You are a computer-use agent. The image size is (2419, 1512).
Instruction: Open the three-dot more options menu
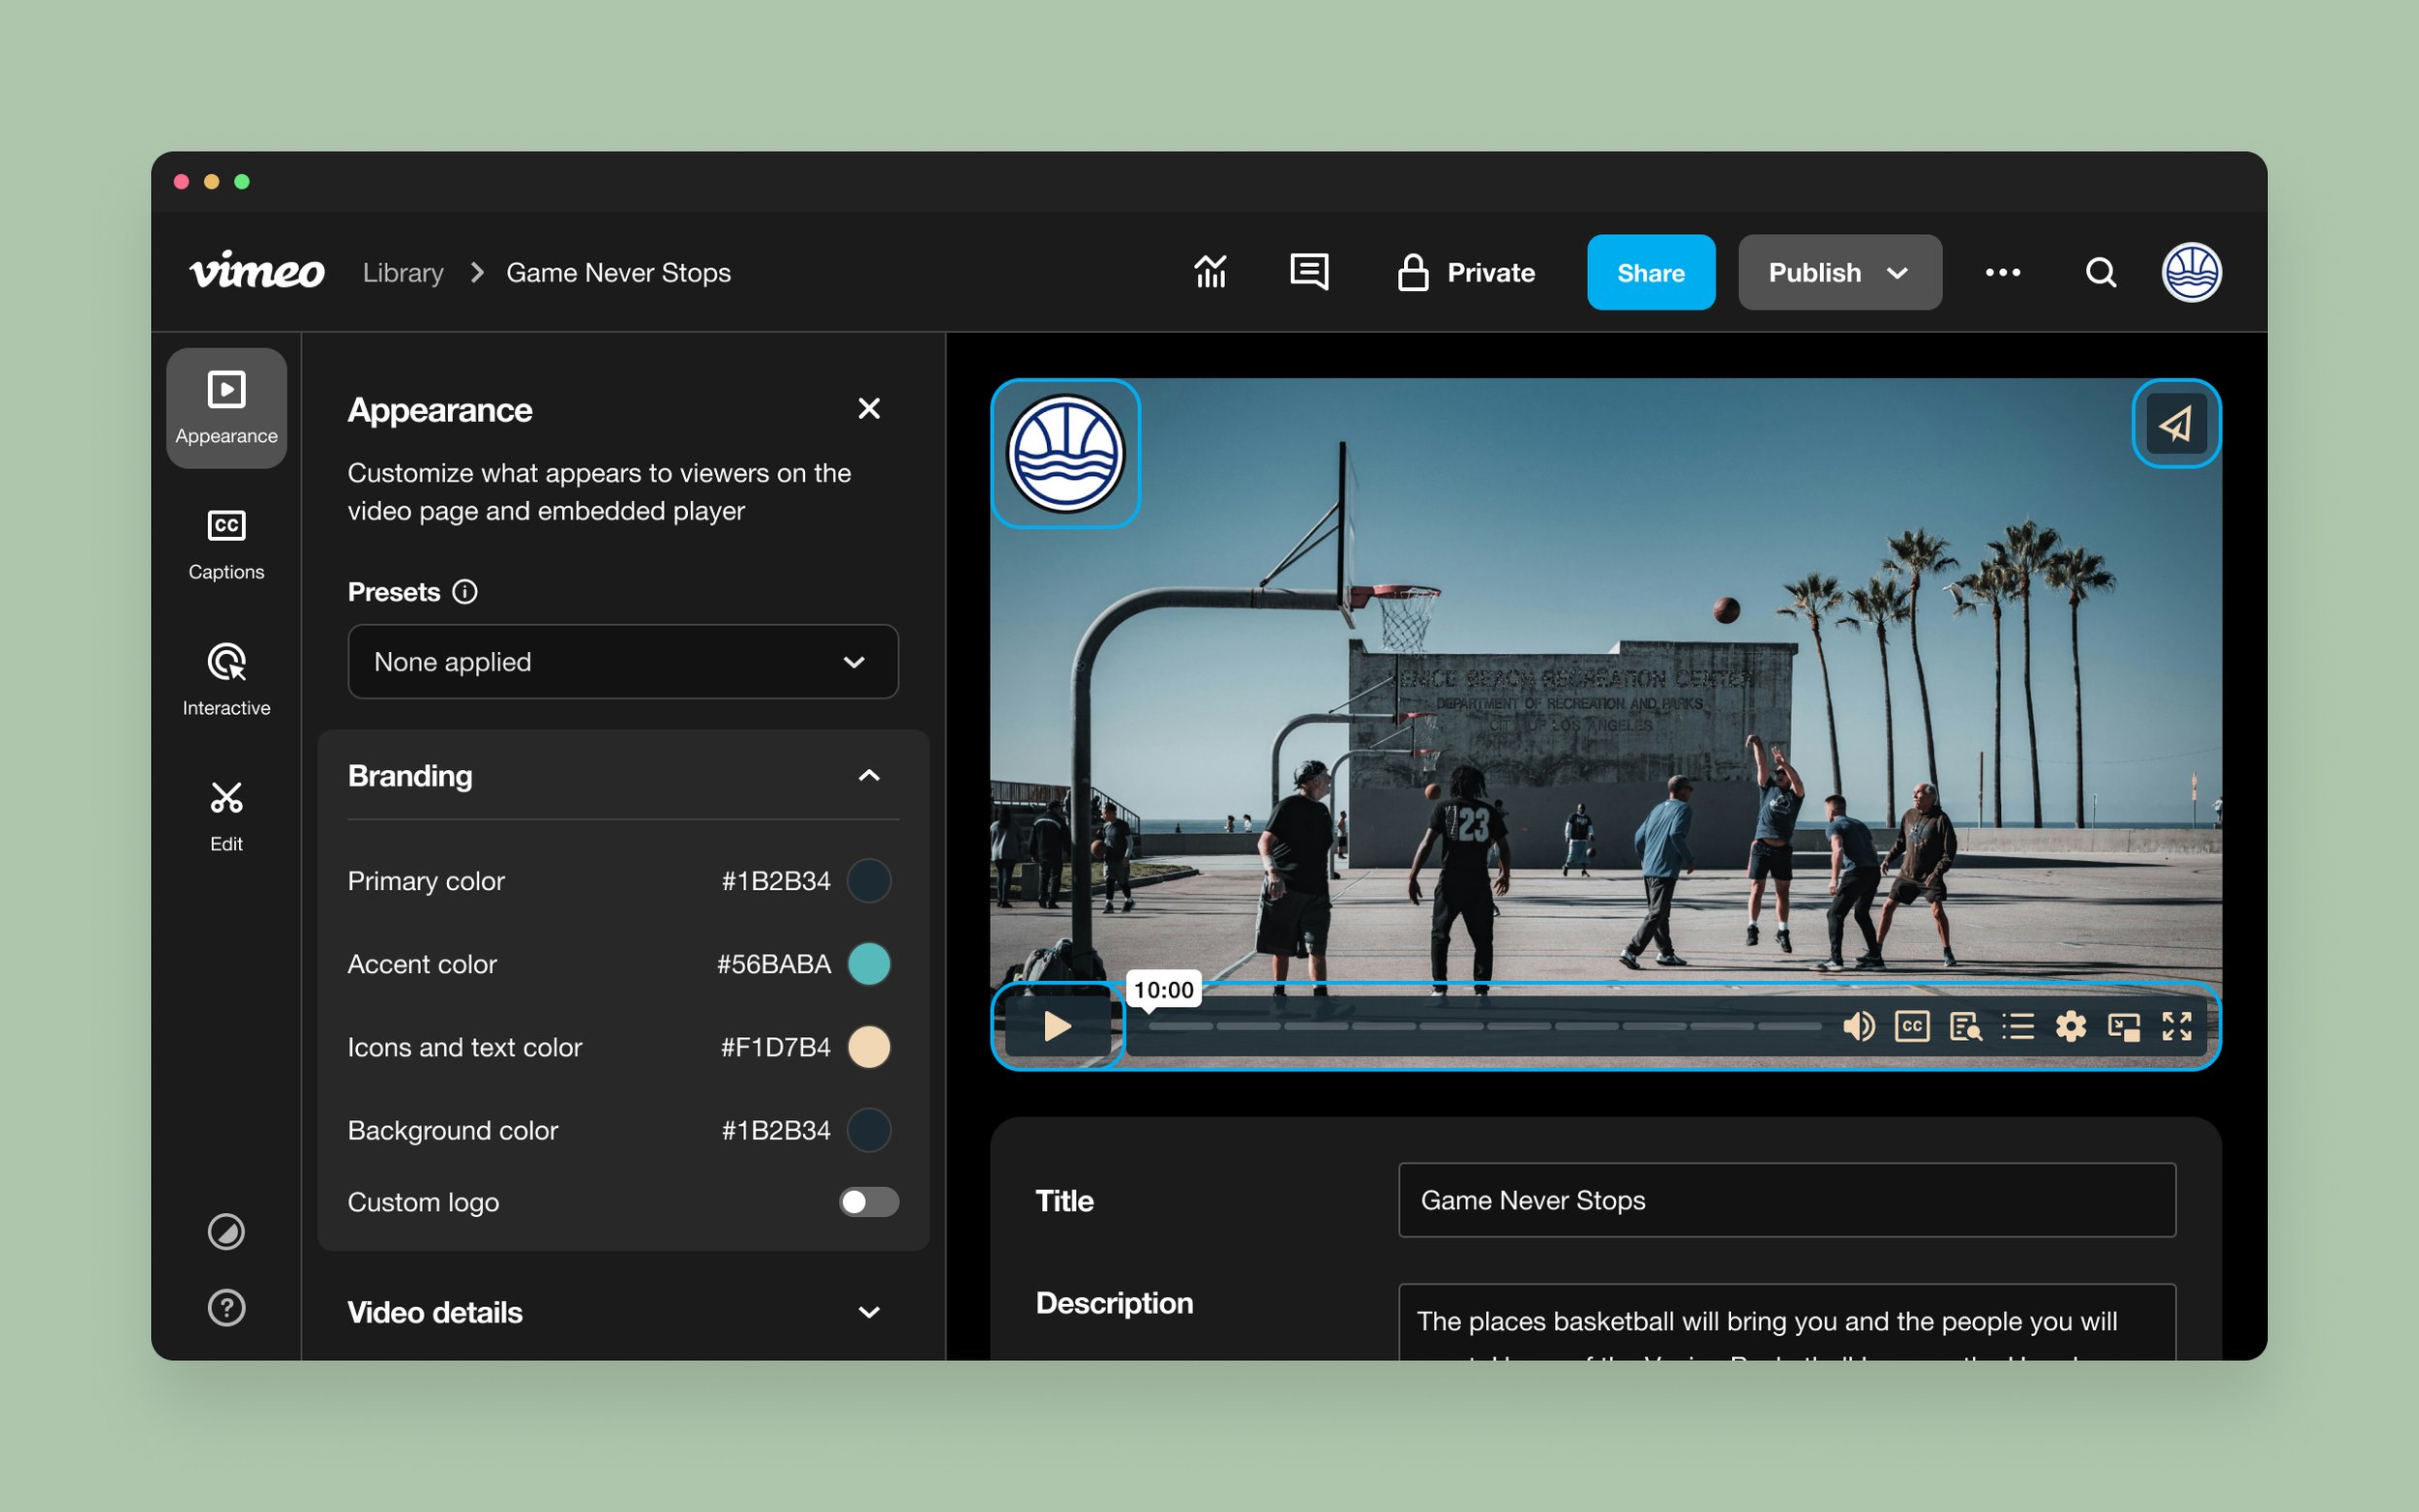pyautogui.click(x=2002, y=272)
